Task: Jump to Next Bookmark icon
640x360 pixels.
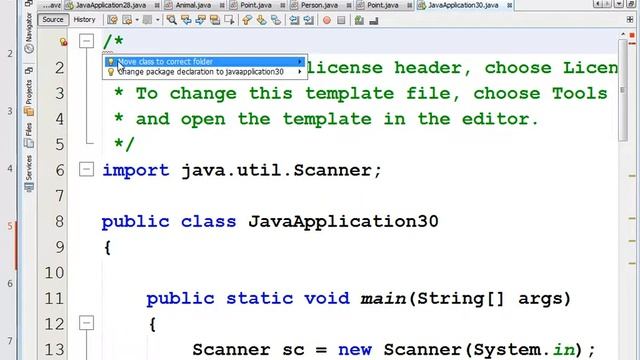Action: coord(261,20)
